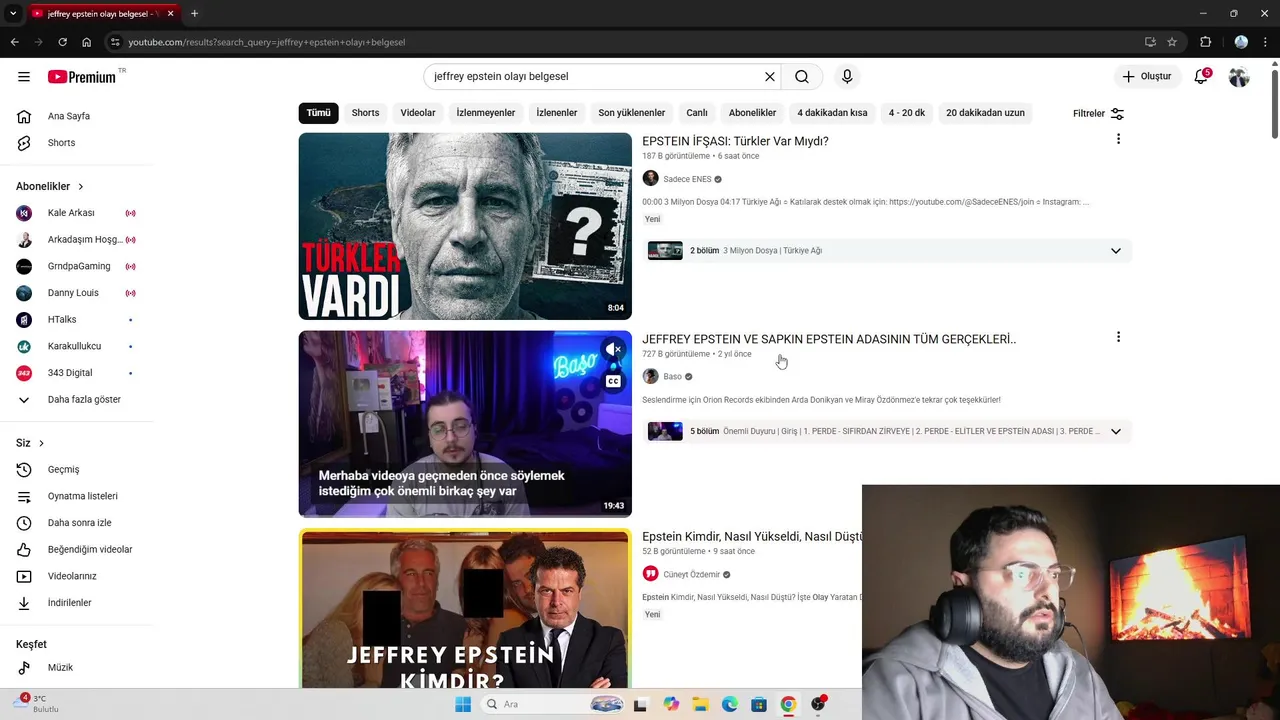
Task: Expand 5 bölüm chapters of Baso video
Action: point(1116,432)
